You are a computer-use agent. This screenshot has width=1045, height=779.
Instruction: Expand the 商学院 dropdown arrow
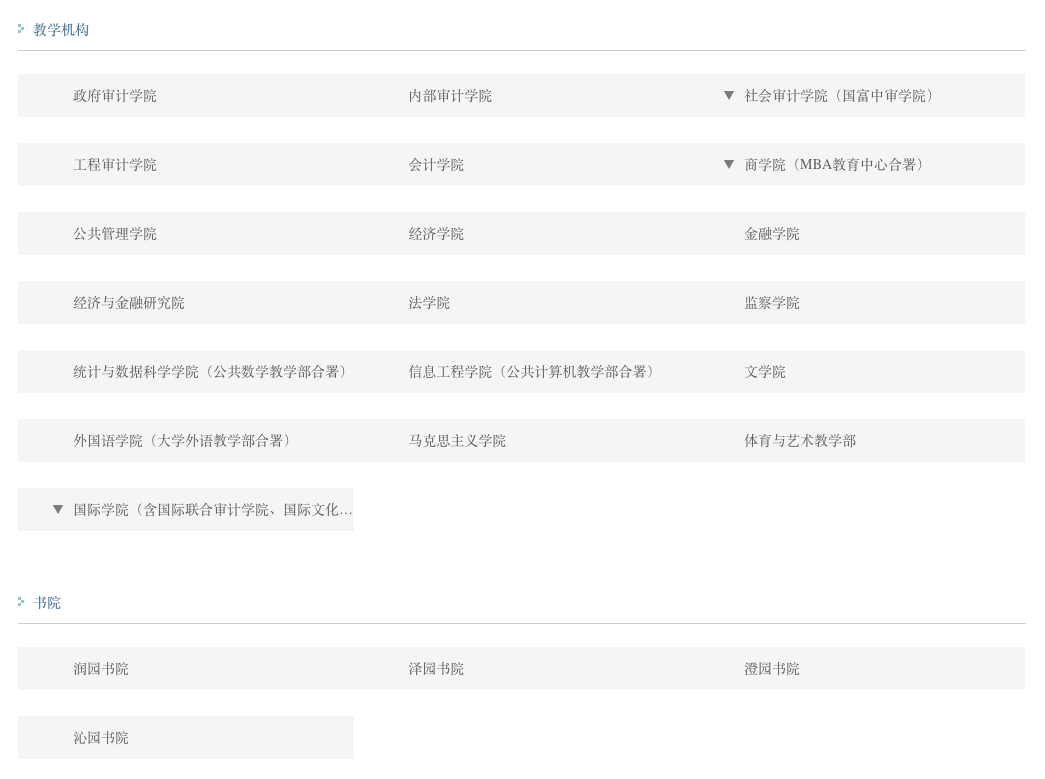tap(728, 164)
